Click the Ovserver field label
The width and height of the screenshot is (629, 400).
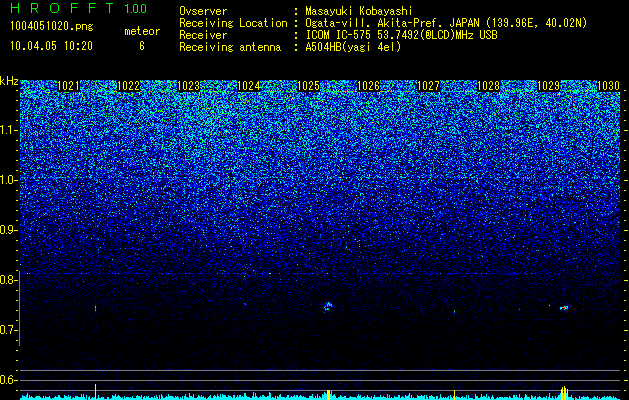tap(203, 11)
